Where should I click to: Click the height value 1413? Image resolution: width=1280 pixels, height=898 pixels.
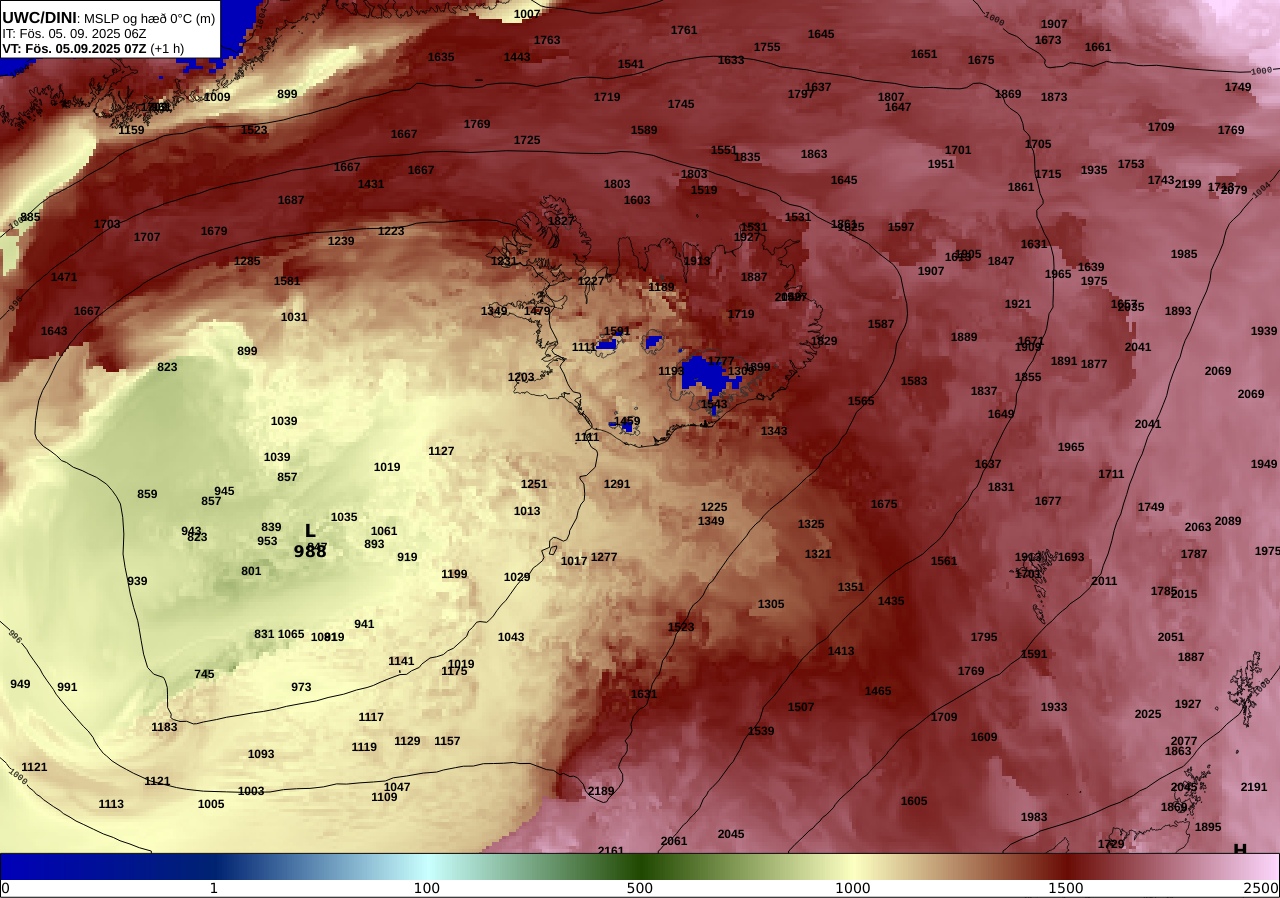pos(841,651)
